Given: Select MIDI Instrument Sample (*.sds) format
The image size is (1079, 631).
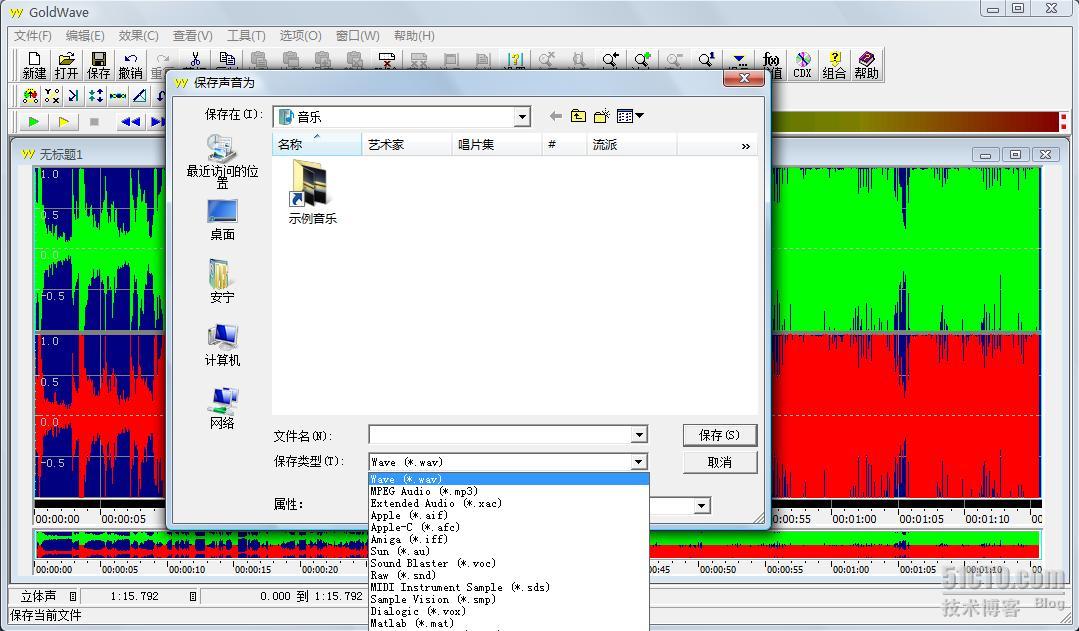Looking at the screenshot, I should tap(509, 587).
